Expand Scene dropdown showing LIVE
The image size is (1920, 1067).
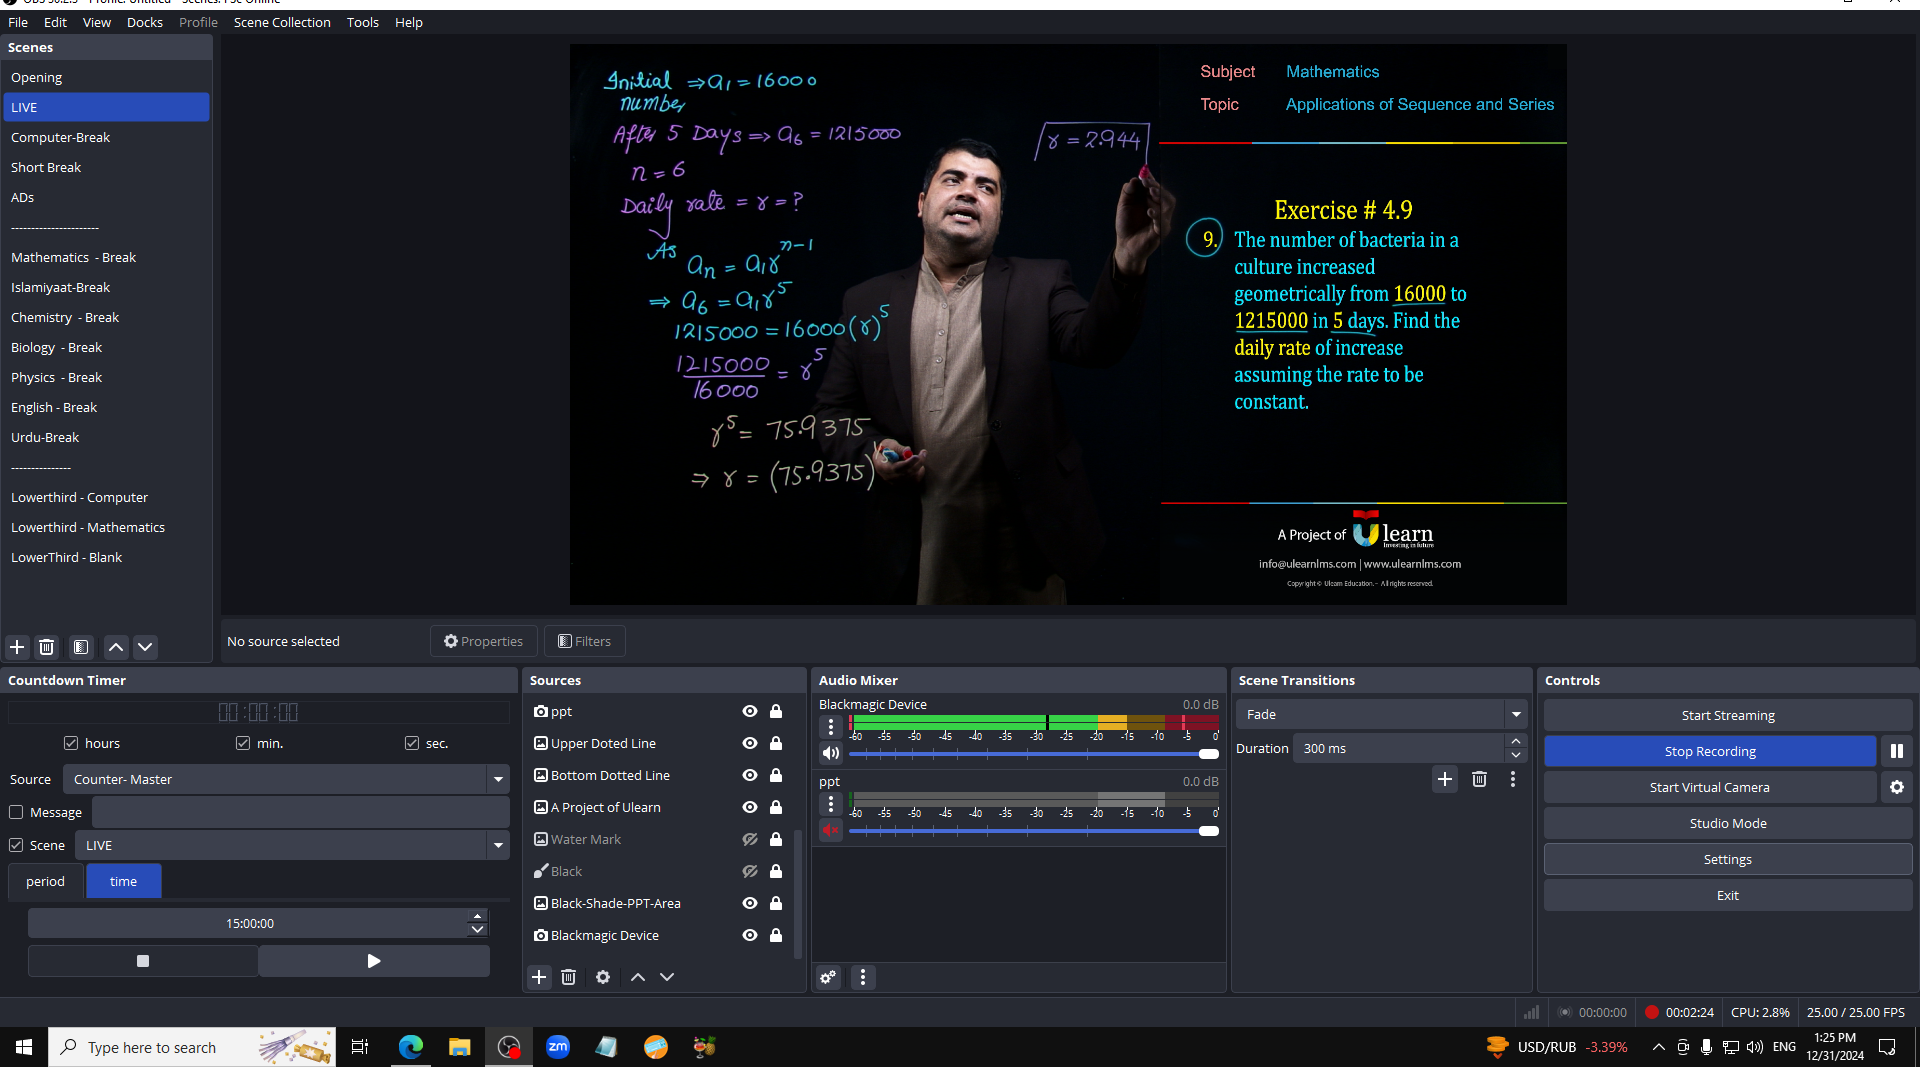click(498, 845)
